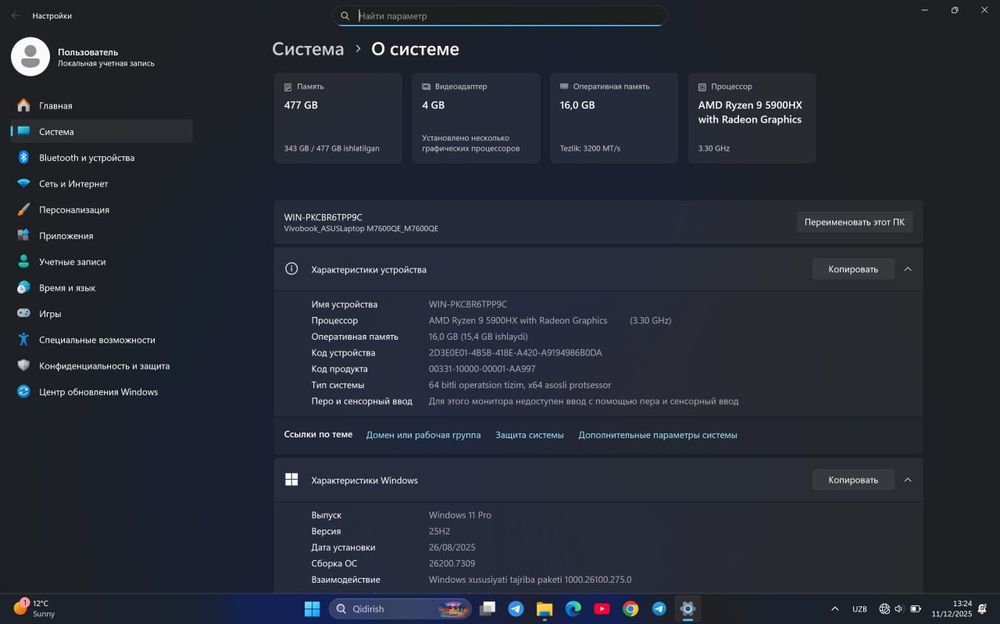Collapse the Характеристики устройства section chevron
Image resolution: width=1000 pixels, height=624 pixels.
(x=908, y=269)
